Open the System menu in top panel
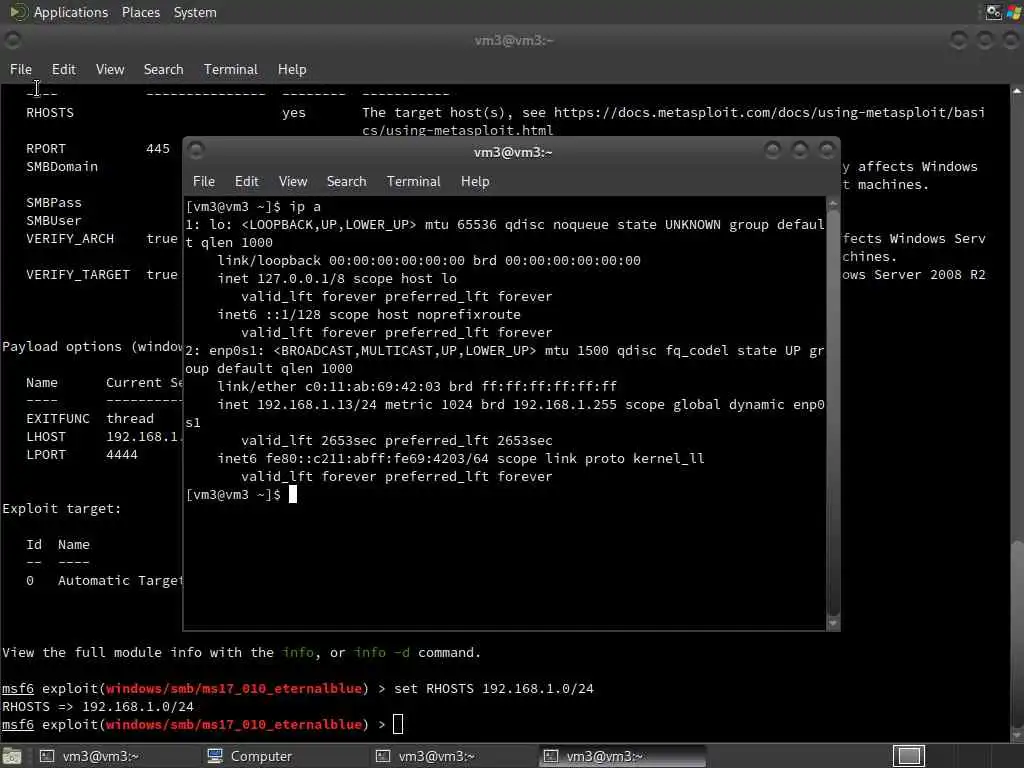1024x768 pixels. (x=195, y=12)
